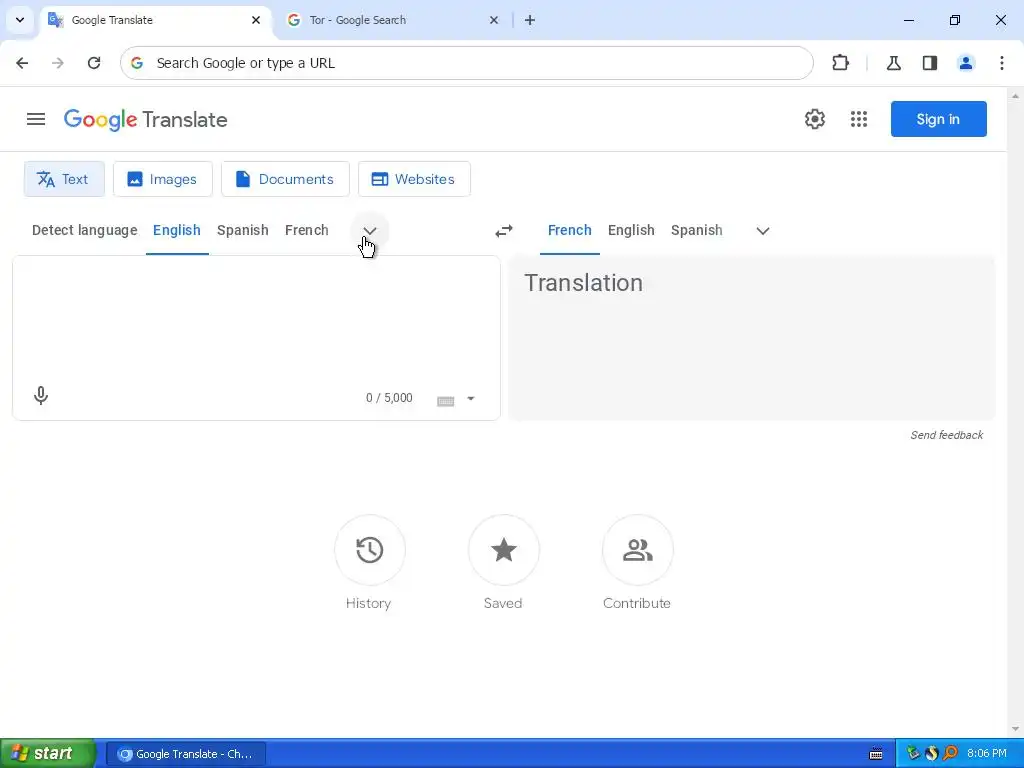1024x768 pixels.
Task: Click the taskbar clock 8:06 PM
Action: (987, 754)
